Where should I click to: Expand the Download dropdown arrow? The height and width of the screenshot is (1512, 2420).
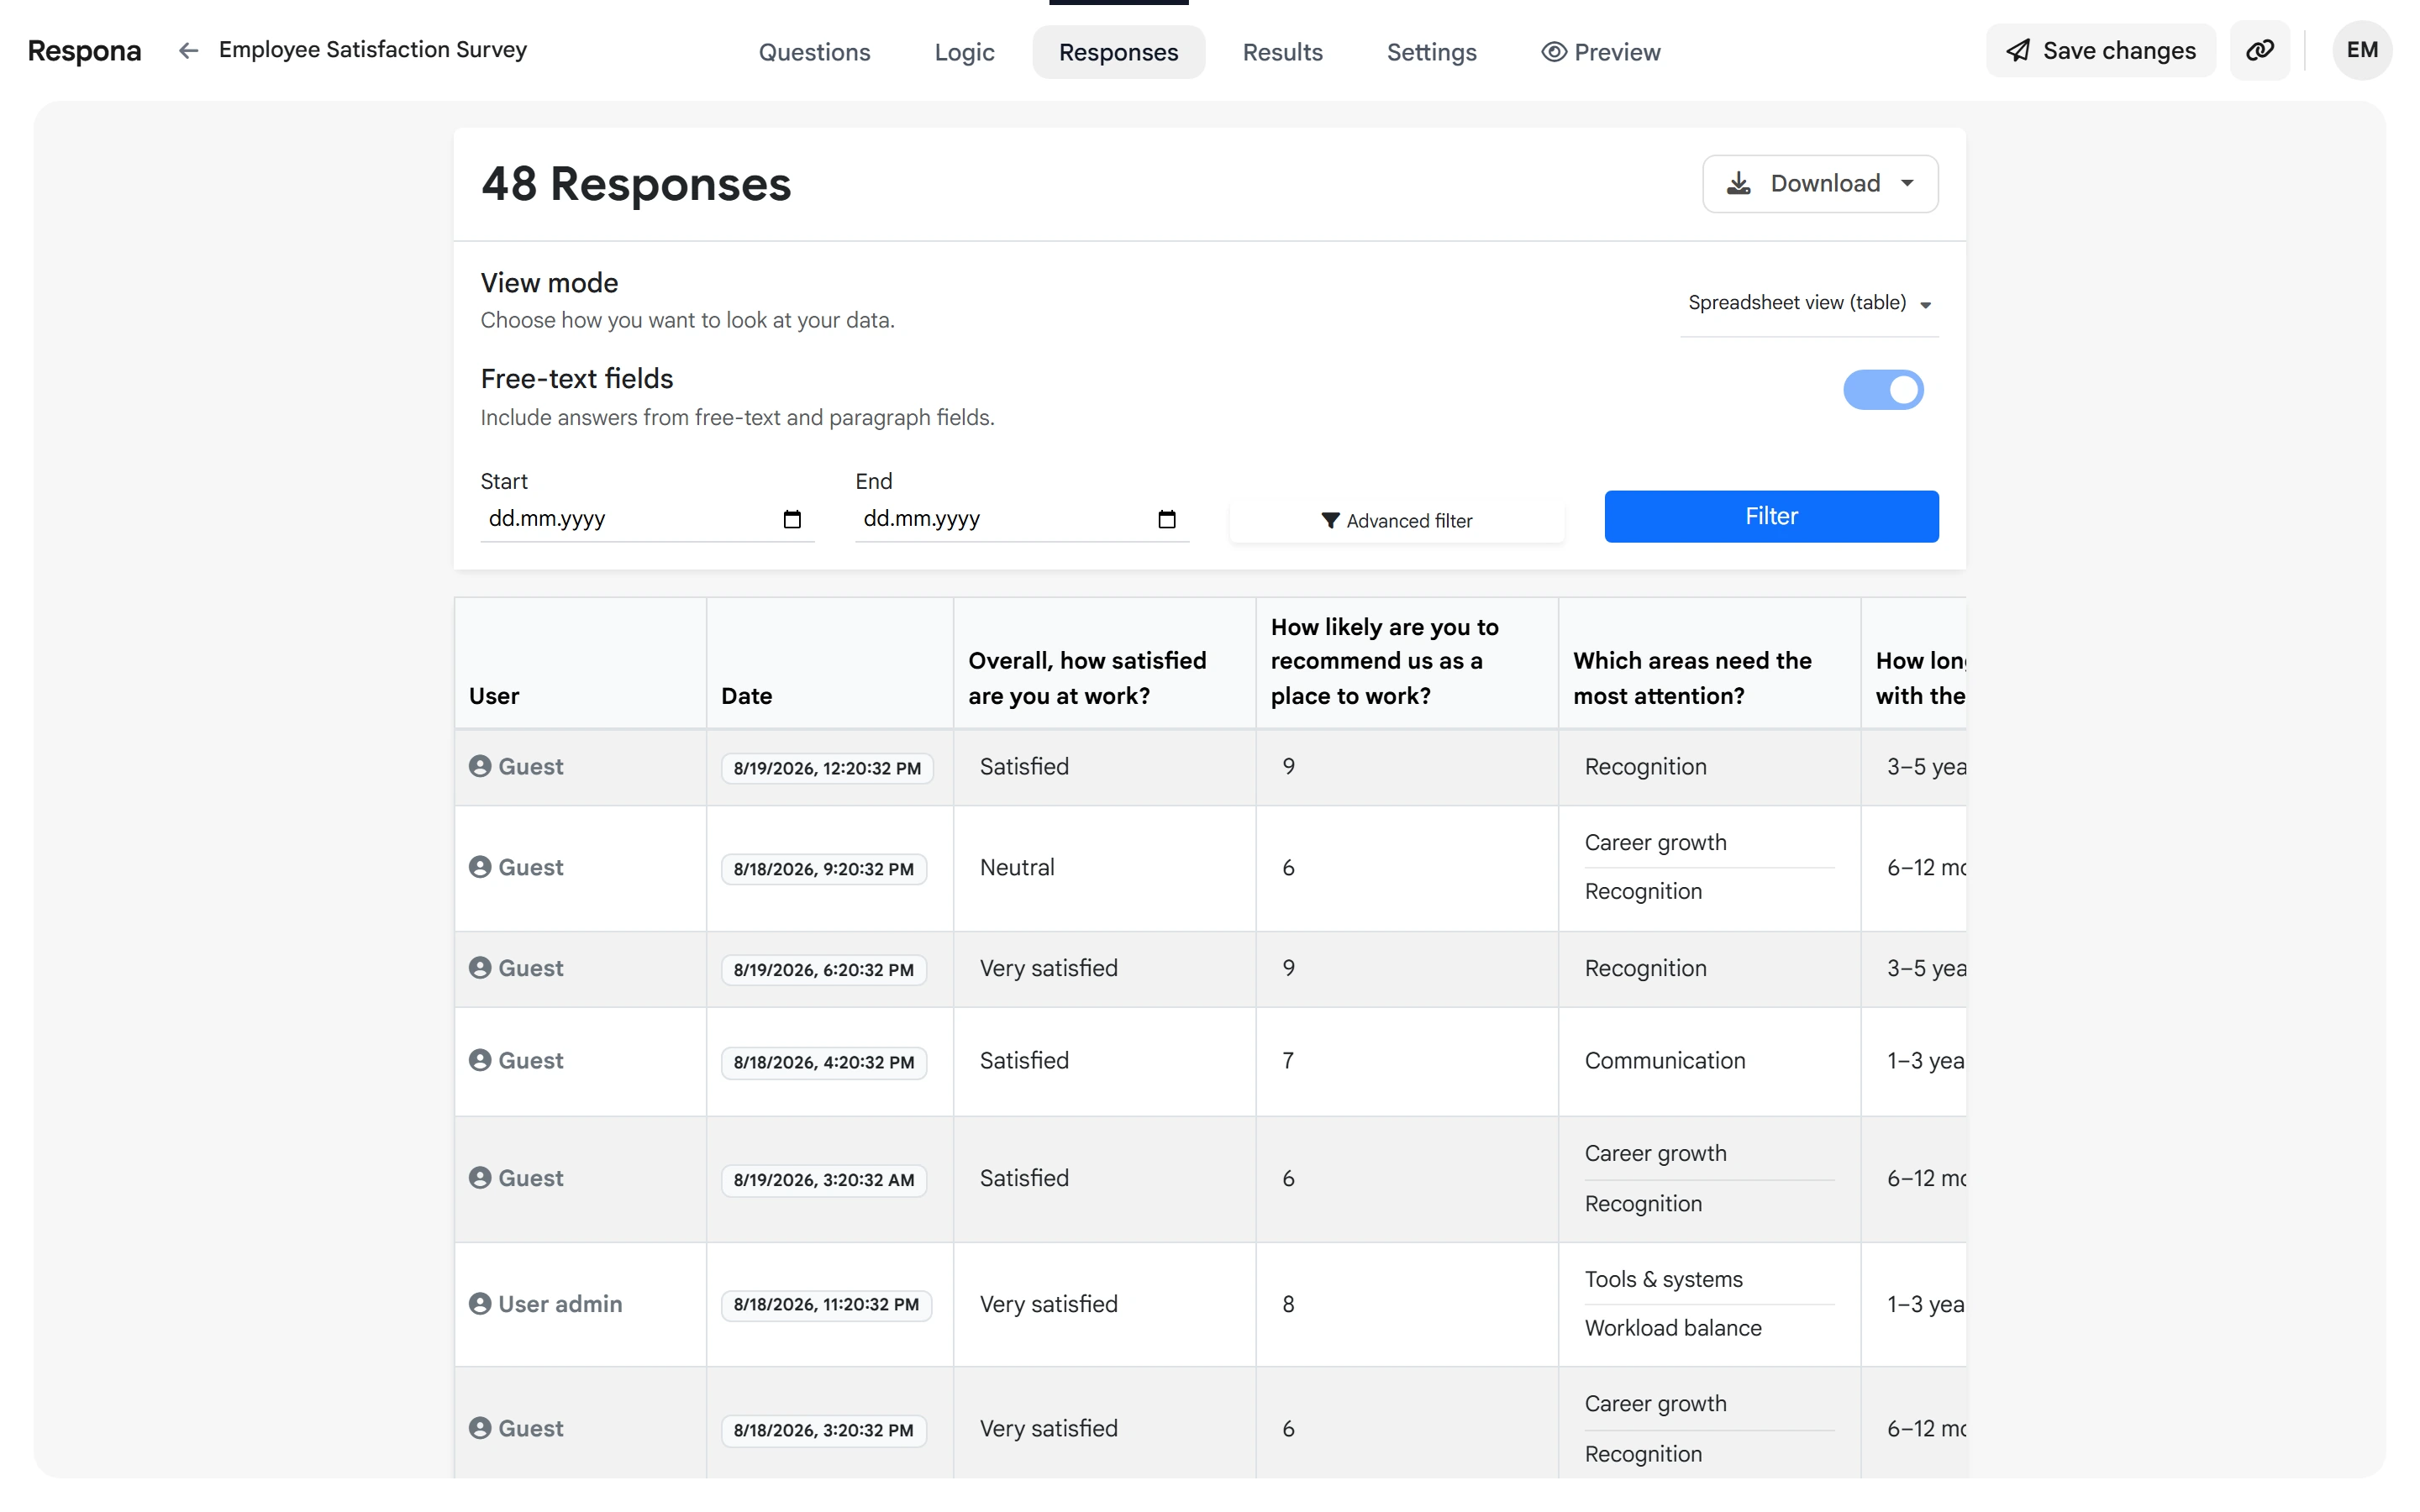tap(1907, 184)
